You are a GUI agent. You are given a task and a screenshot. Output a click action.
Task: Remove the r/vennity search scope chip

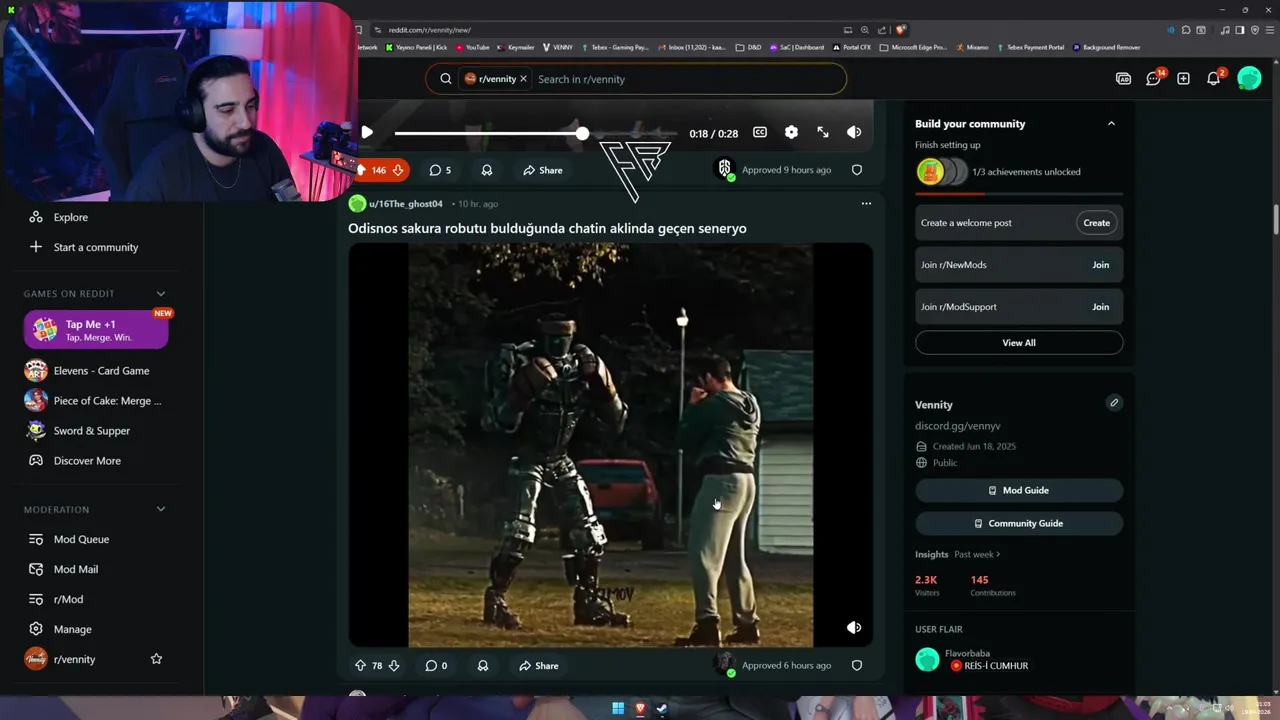(x=523, y=79)
